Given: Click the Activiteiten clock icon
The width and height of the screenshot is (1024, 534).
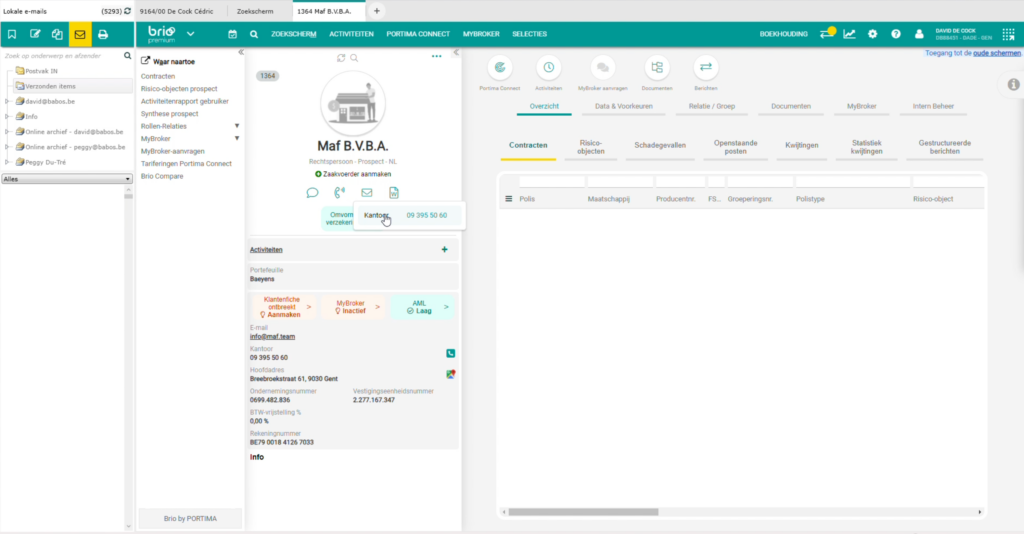Looking at the screenshot, I should click(549, 67).
